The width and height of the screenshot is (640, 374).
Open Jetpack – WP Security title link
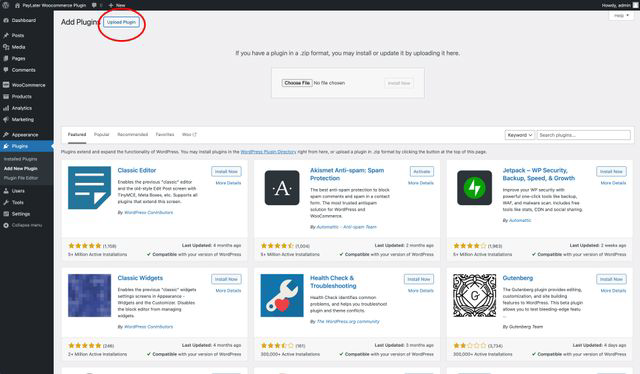pos(539,174)
